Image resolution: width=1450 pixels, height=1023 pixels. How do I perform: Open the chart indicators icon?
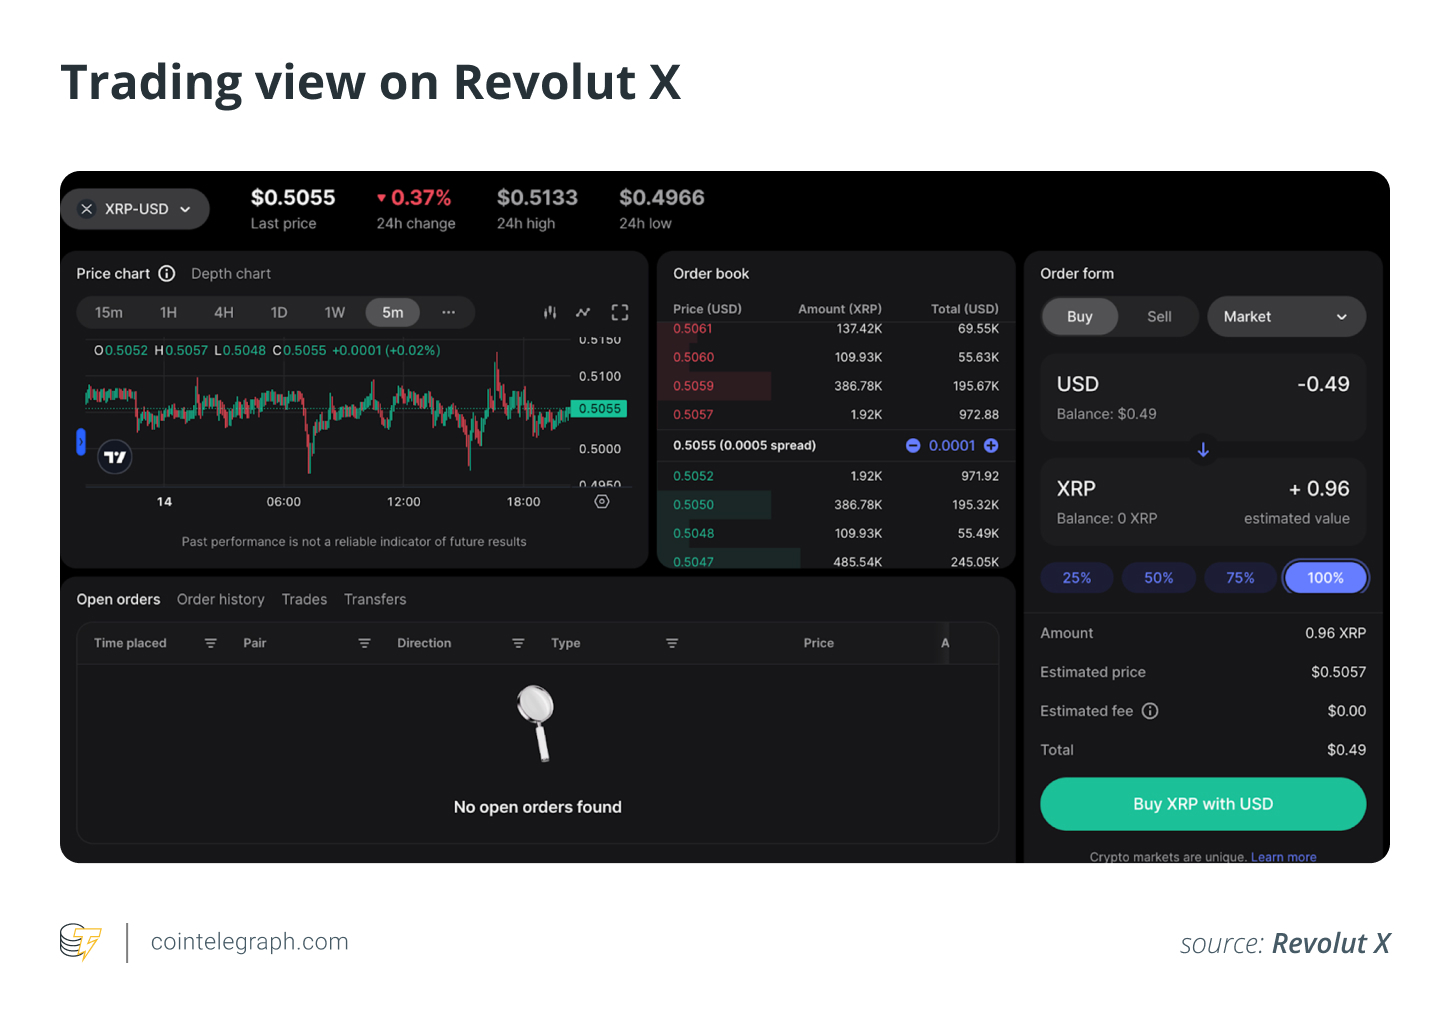pos(583,312)
